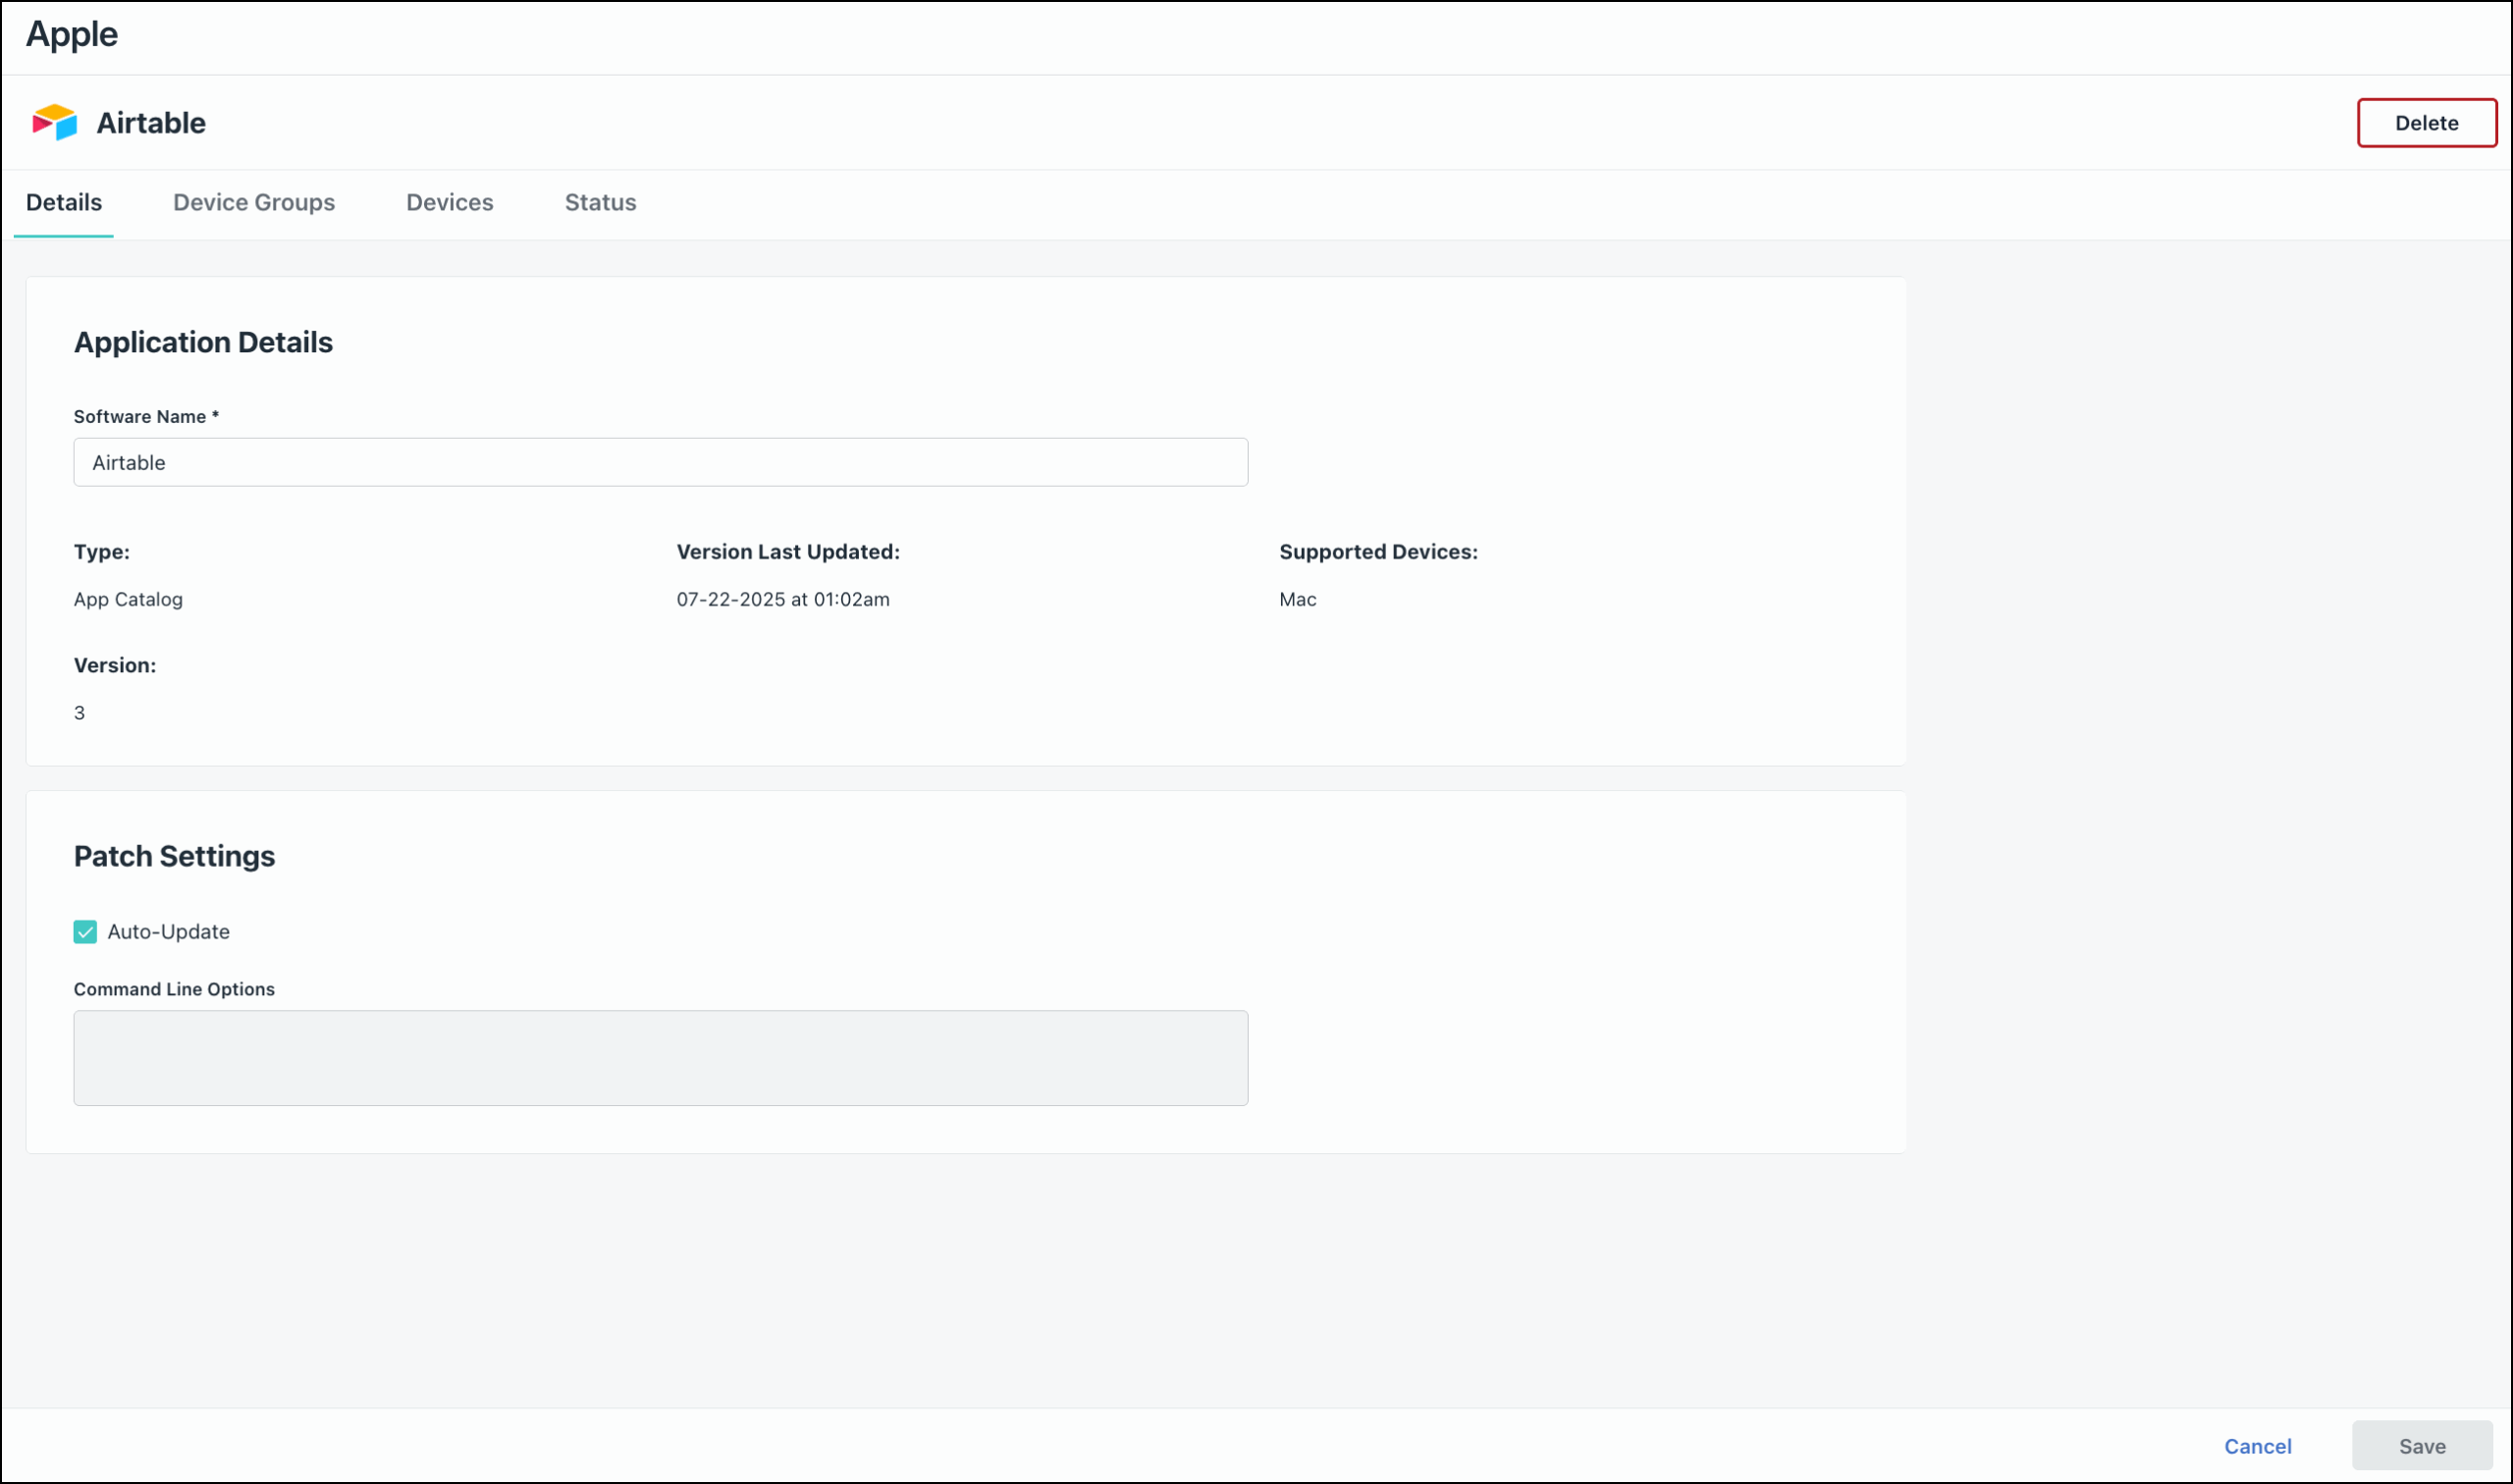Select the Status tab
Viewport: 2513px width, 1484px height.
600,202
